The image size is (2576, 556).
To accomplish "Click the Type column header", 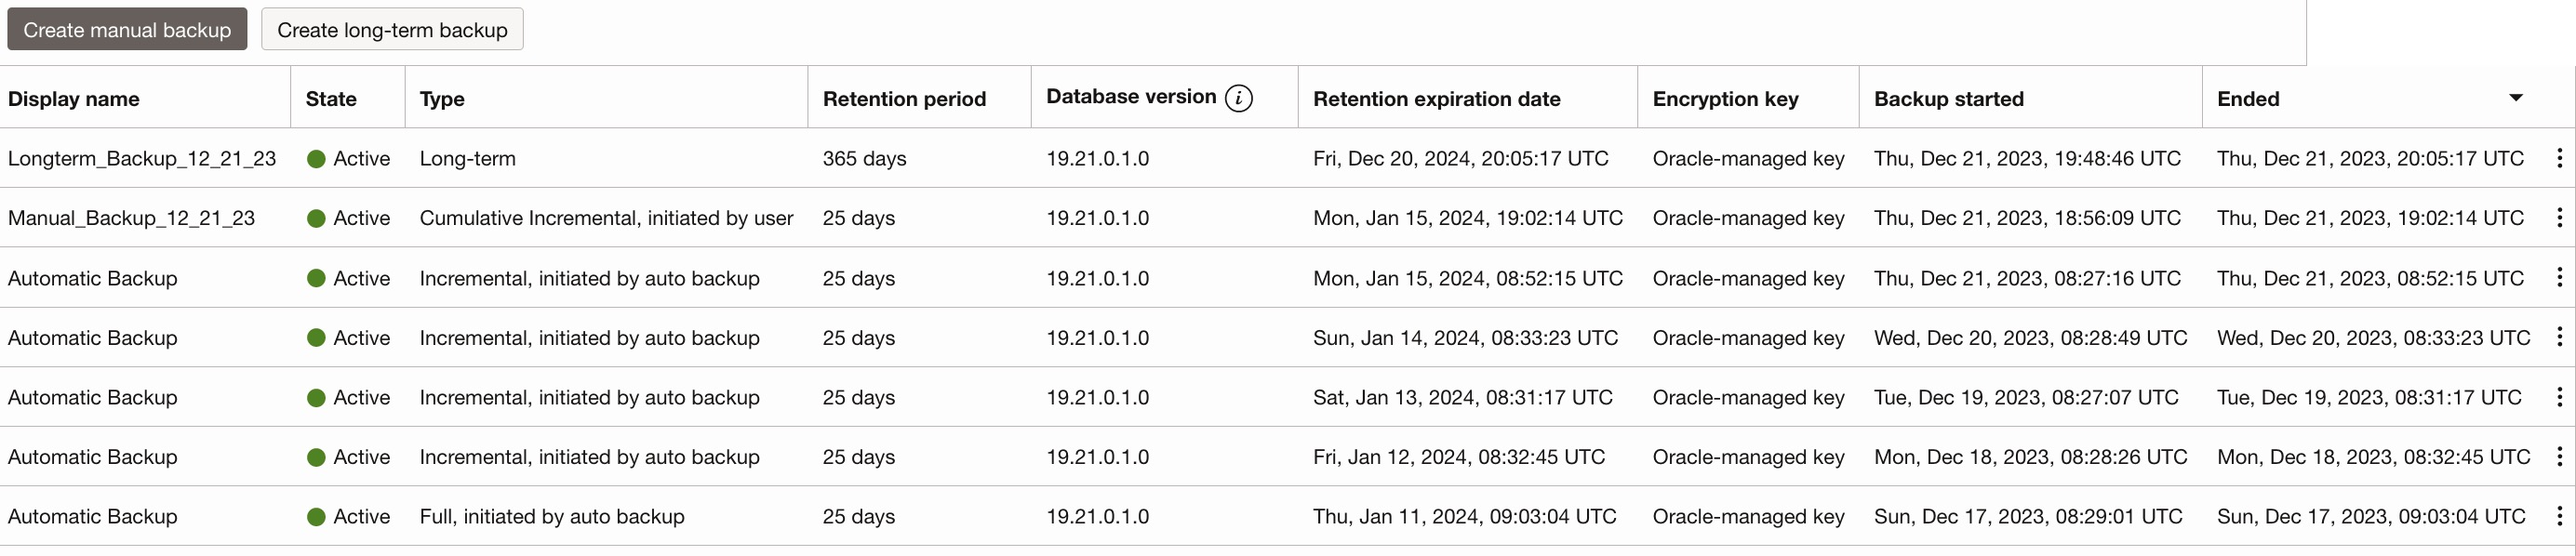I will click(x=440, y=98).
